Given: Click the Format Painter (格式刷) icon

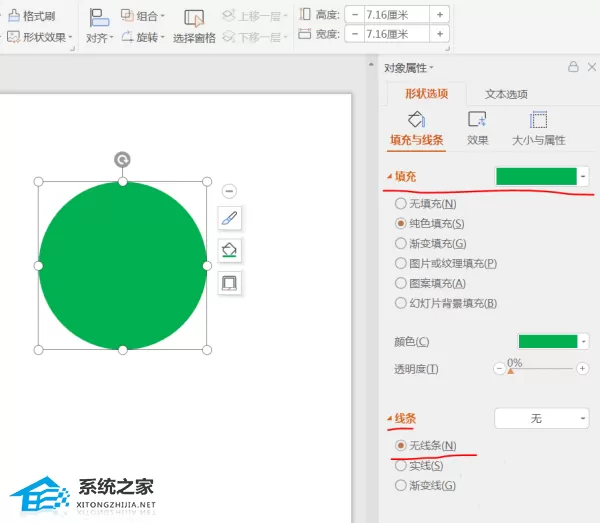Looking at the screenshot, I should pyautogui.click(x=14, y=16).
